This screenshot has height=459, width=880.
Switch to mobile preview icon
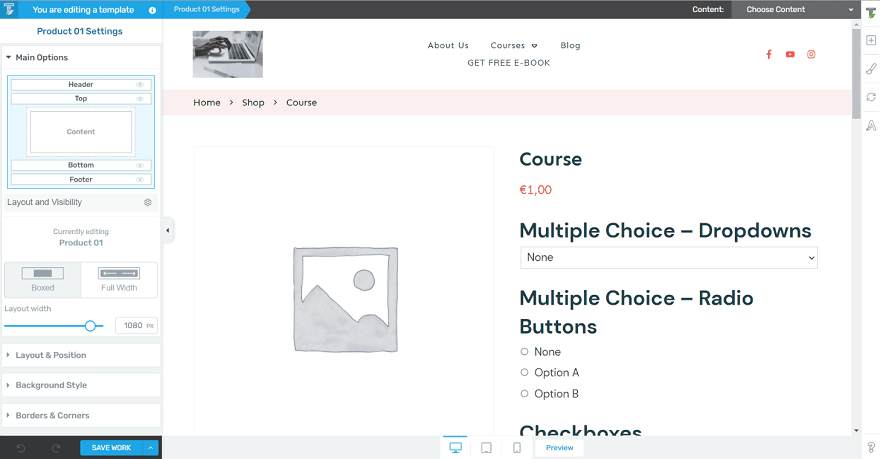tap(516, 448)
